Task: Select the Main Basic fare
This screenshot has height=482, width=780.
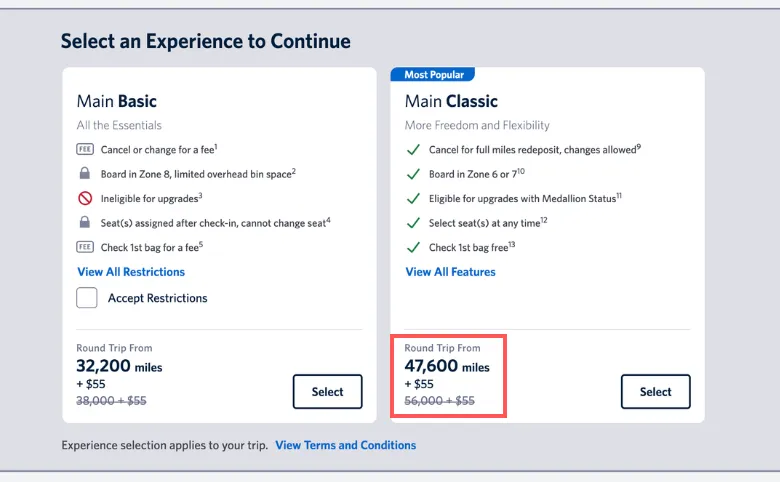Action: coord(327,392)
